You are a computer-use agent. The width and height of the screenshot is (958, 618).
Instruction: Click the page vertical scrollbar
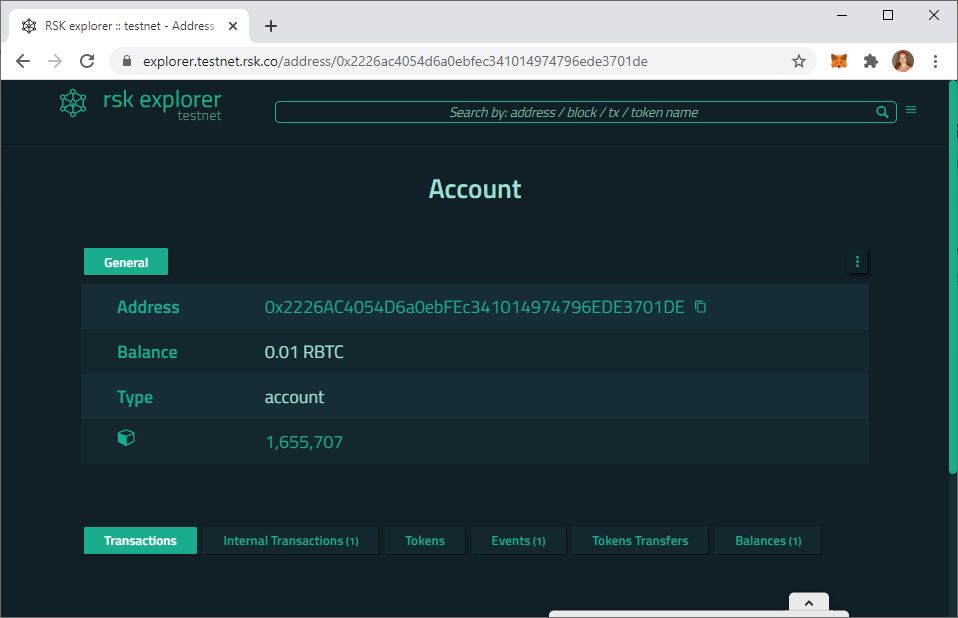953,277
